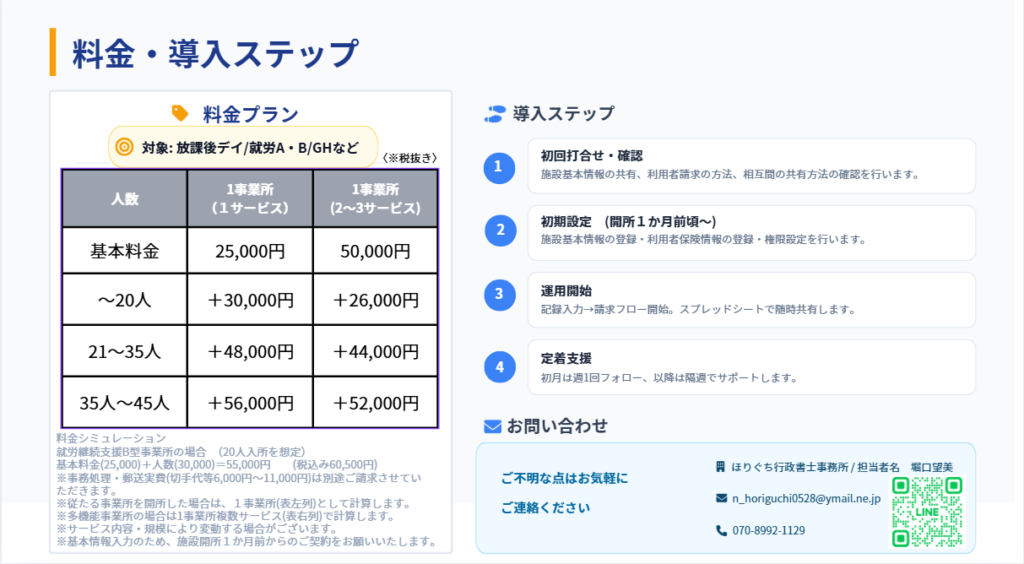Click the building icon before ほりぐち行政書士事務所

point(720,467)
